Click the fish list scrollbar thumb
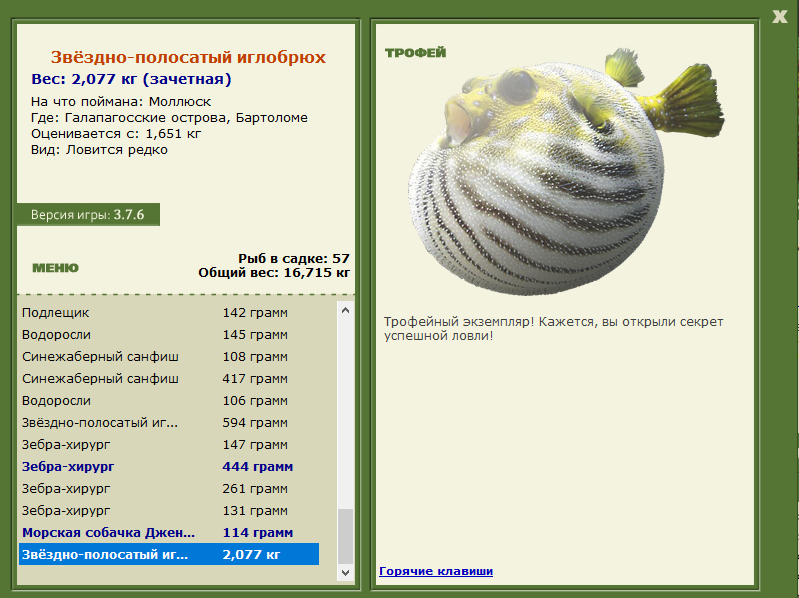Screen dimensions: 799x598 coord(345,536)
